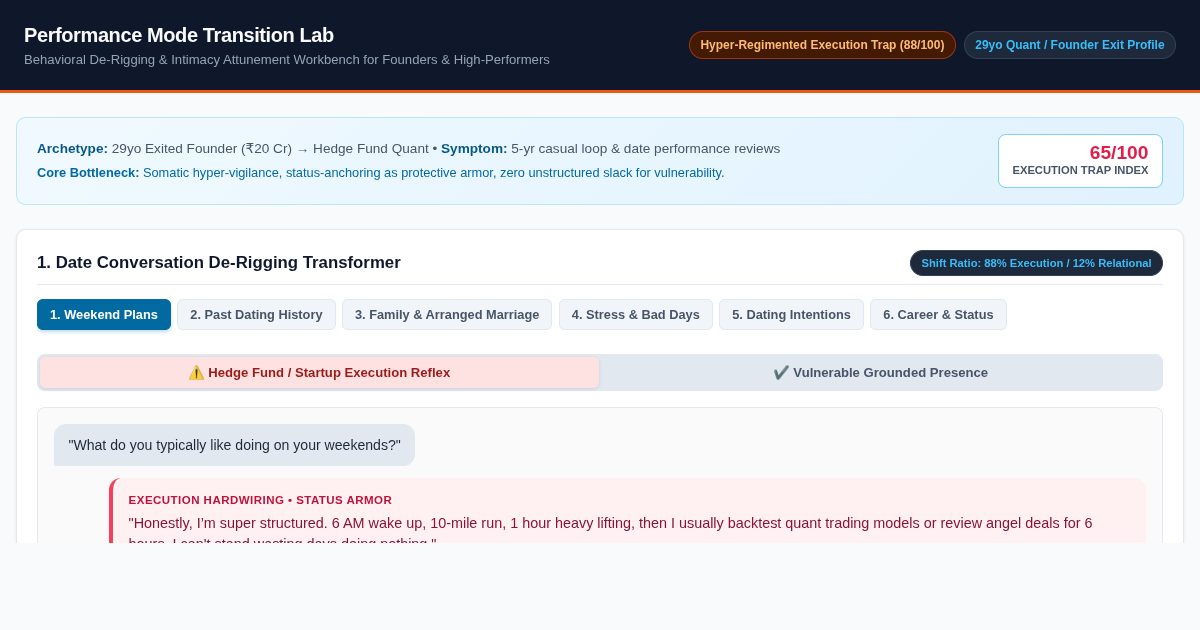Image resolution: width=1200 pixels, height=630 pixels.
Task: Switch to Family & Arranged Marriage tab
Action: (x=447, y=315)
